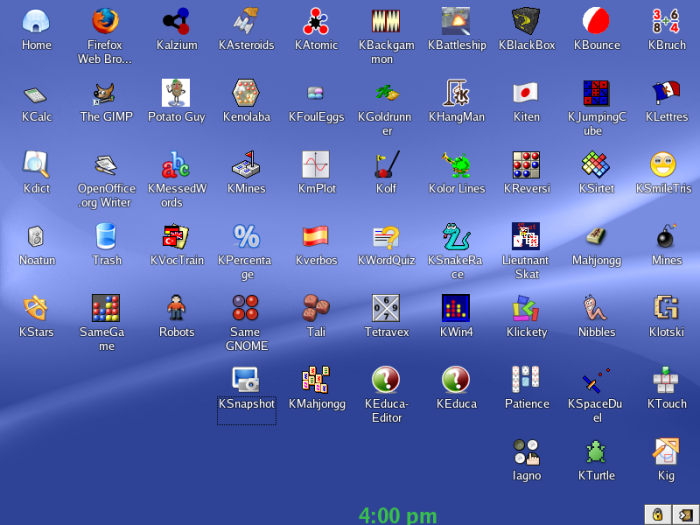Screen dimensions: 700x525
Task: Open the KTurtle icon
Action: coord(596,452)
